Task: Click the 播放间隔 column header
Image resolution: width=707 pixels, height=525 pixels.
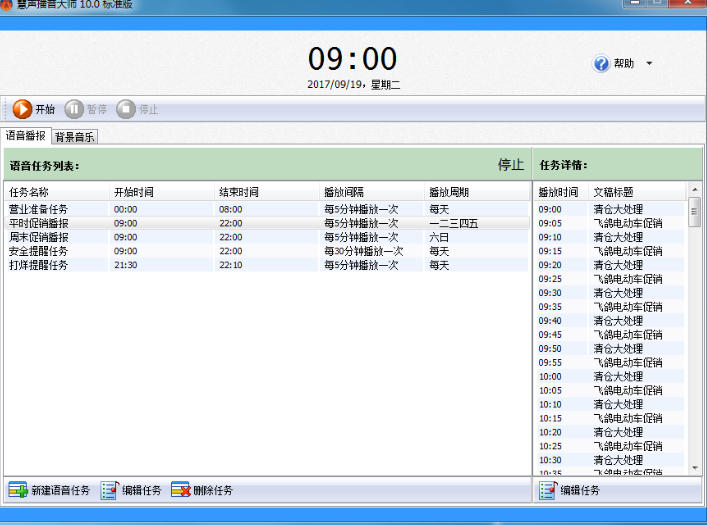Action: (372, 192)
